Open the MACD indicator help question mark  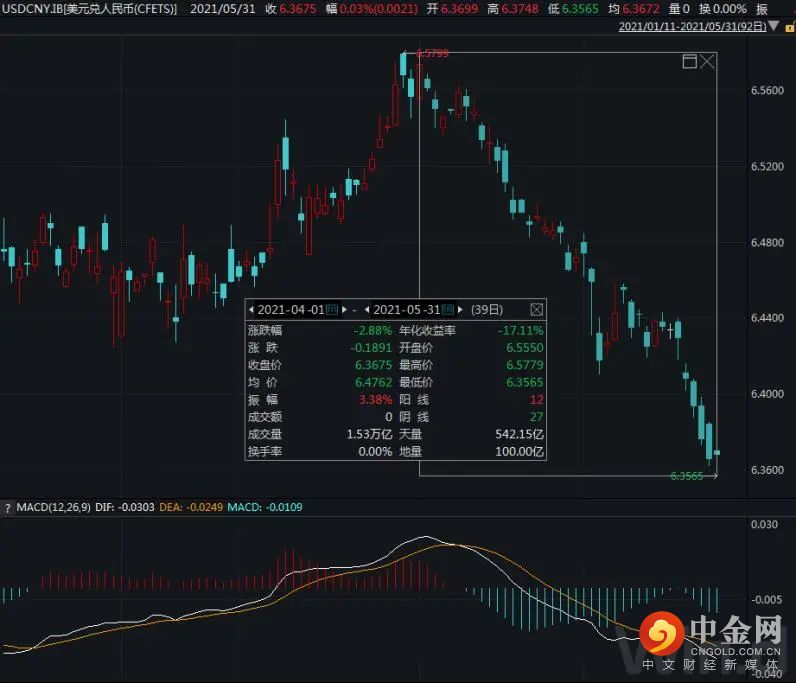(7, 508)
